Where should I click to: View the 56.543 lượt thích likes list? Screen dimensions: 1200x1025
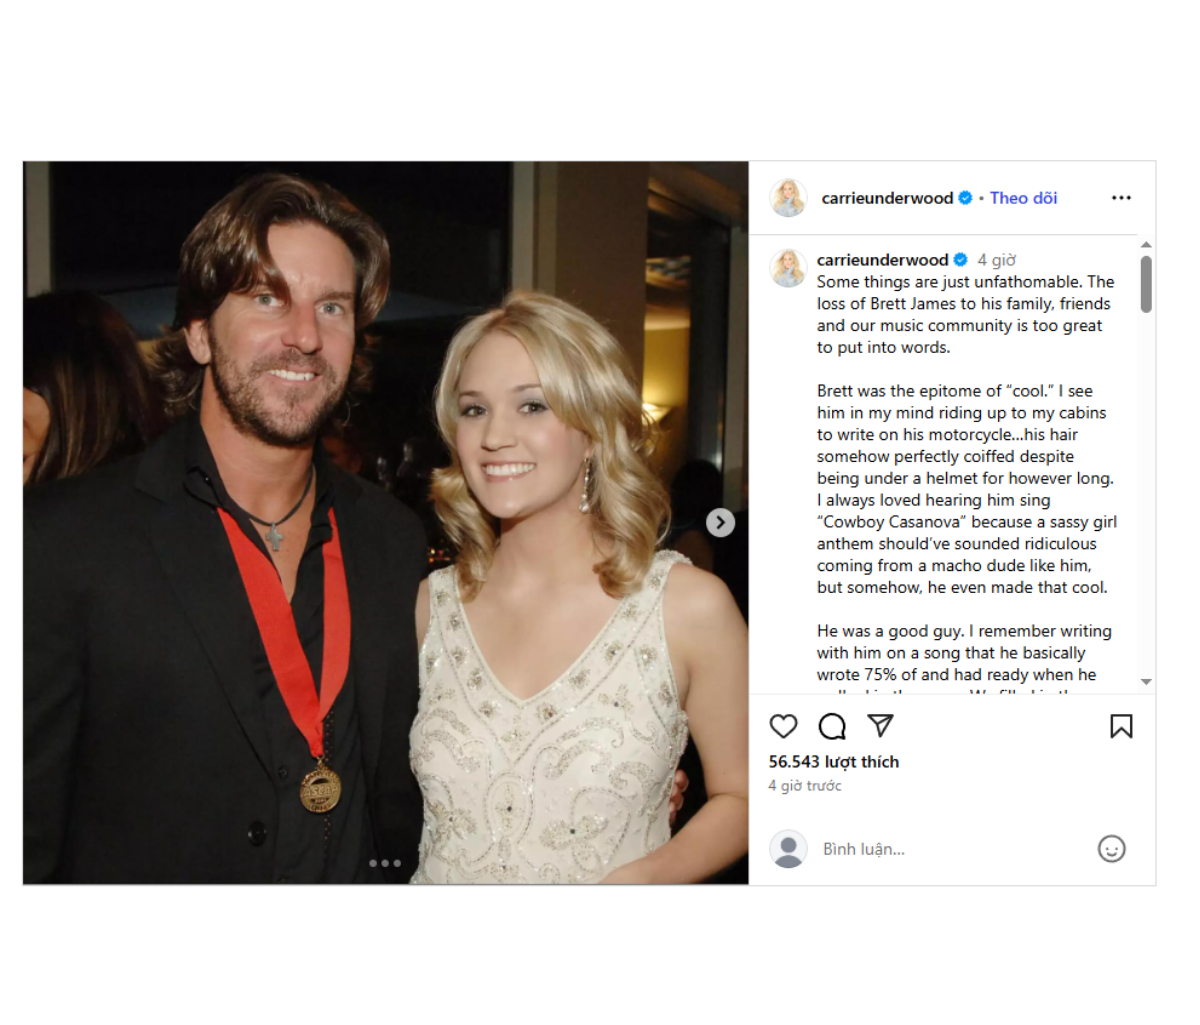(834, 762)
